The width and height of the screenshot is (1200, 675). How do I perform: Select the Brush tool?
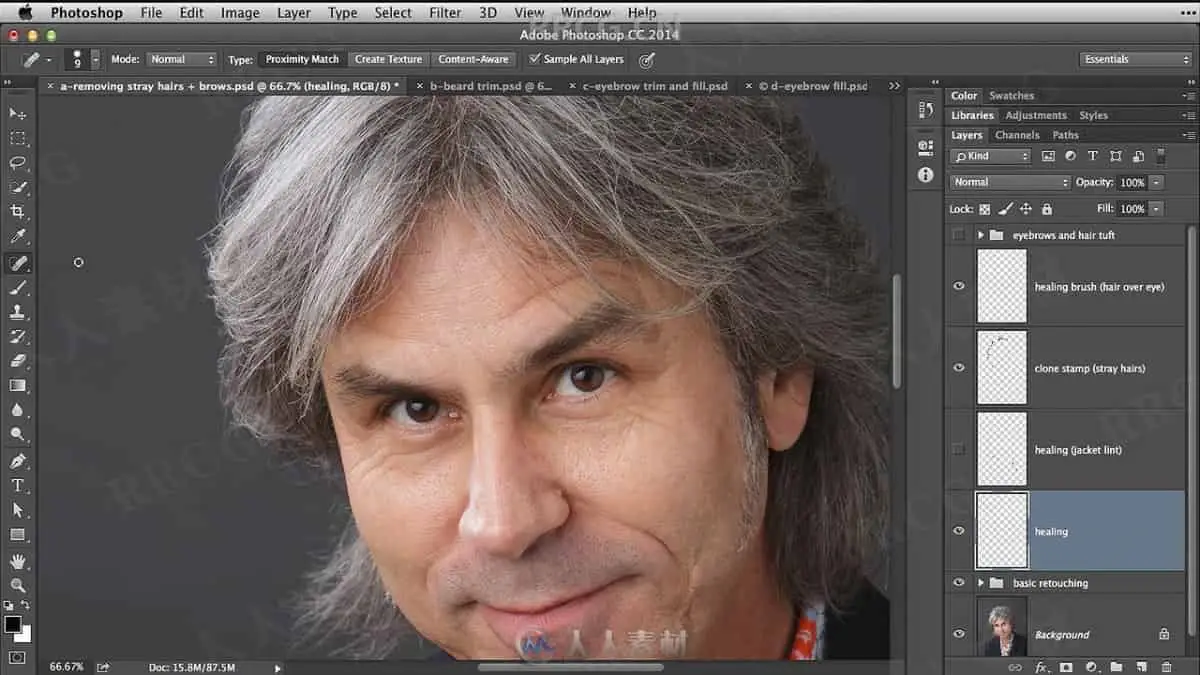[17, 288]
